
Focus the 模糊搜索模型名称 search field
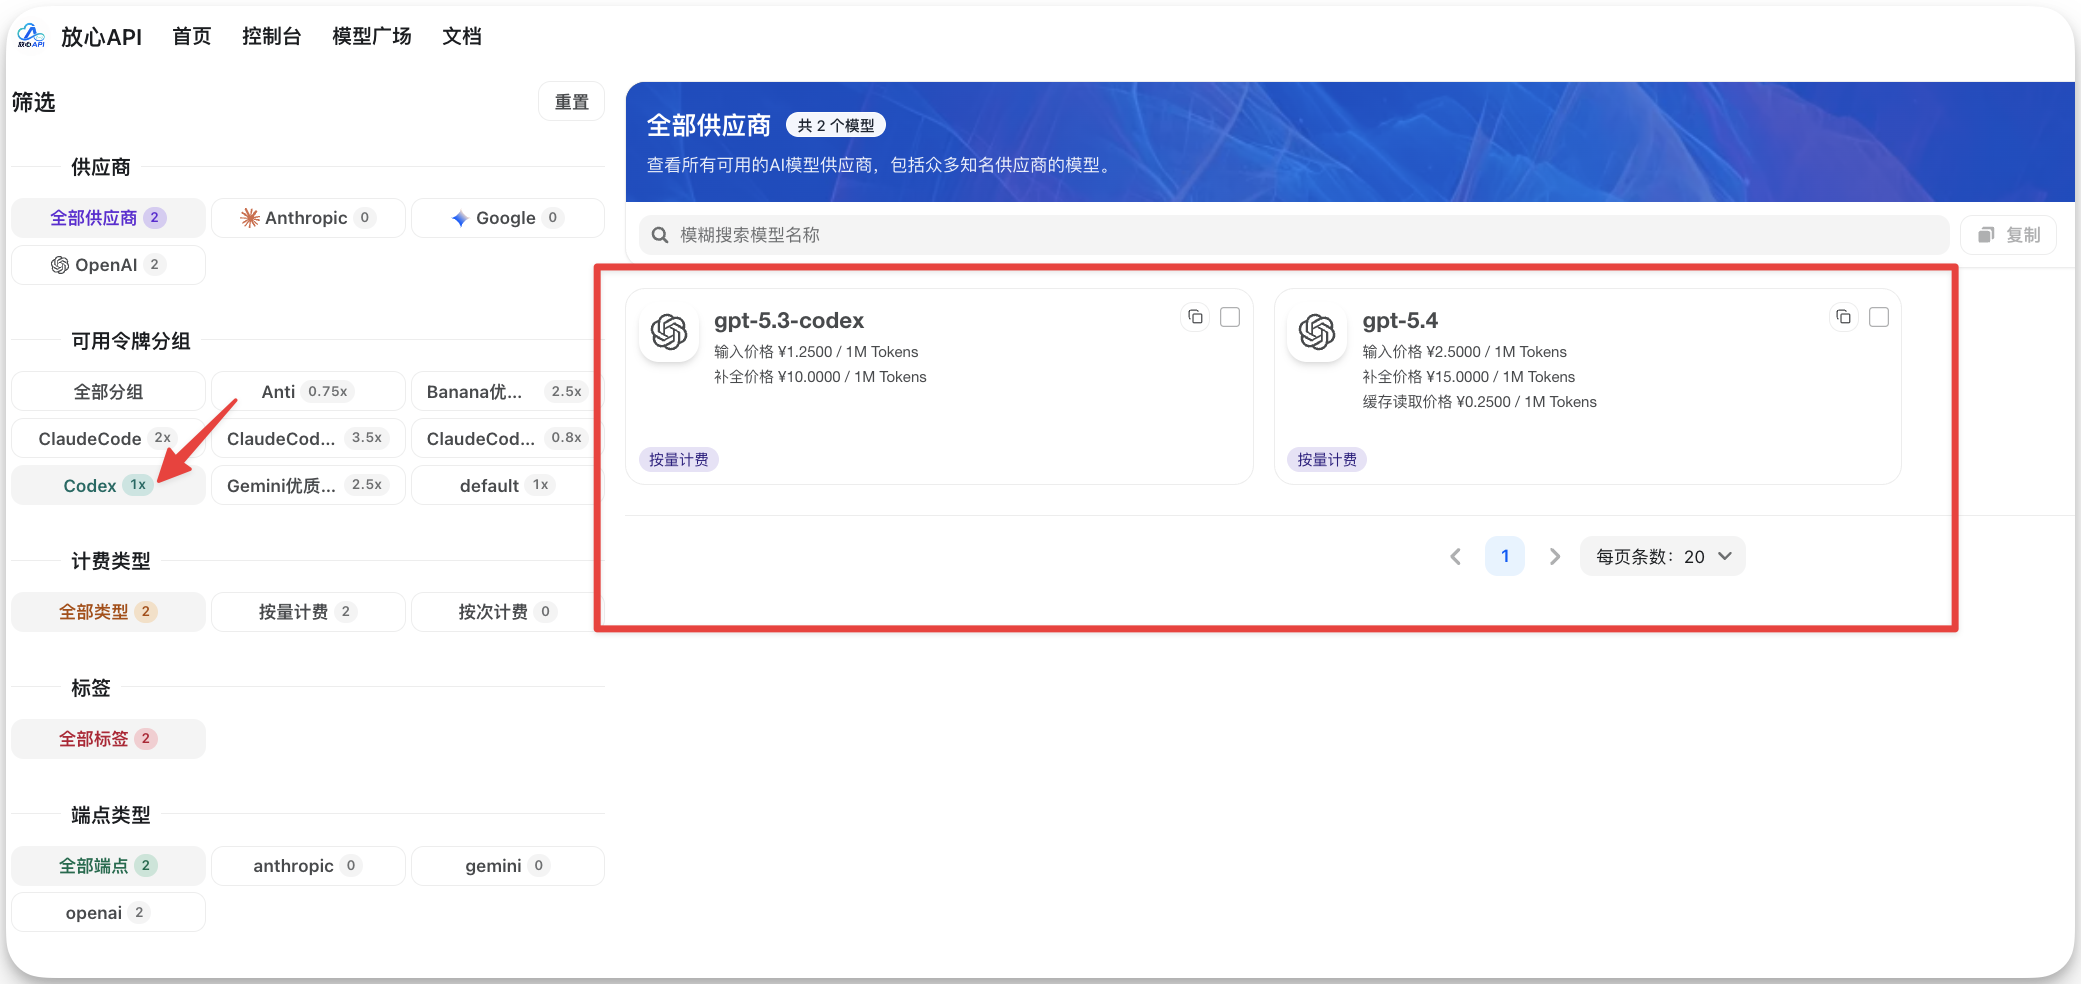point(1294,235)
